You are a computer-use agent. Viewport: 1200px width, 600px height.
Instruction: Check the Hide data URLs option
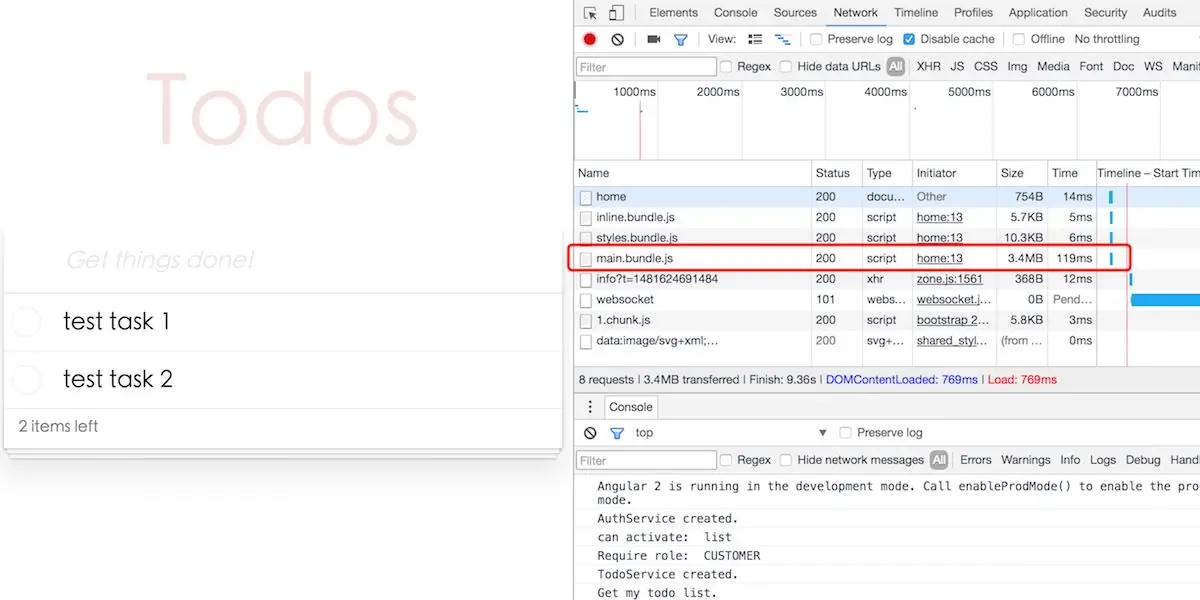click(x=786, y=67)
